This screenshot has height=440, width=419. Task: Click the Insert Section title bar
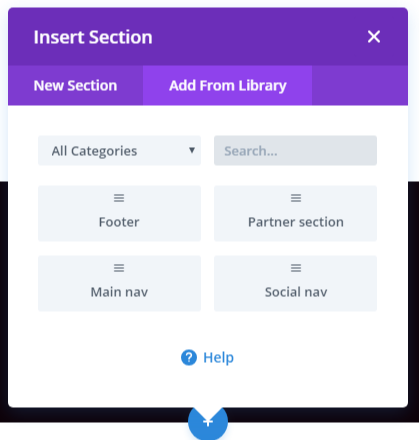pyautogui.click(x=208, y=37)
